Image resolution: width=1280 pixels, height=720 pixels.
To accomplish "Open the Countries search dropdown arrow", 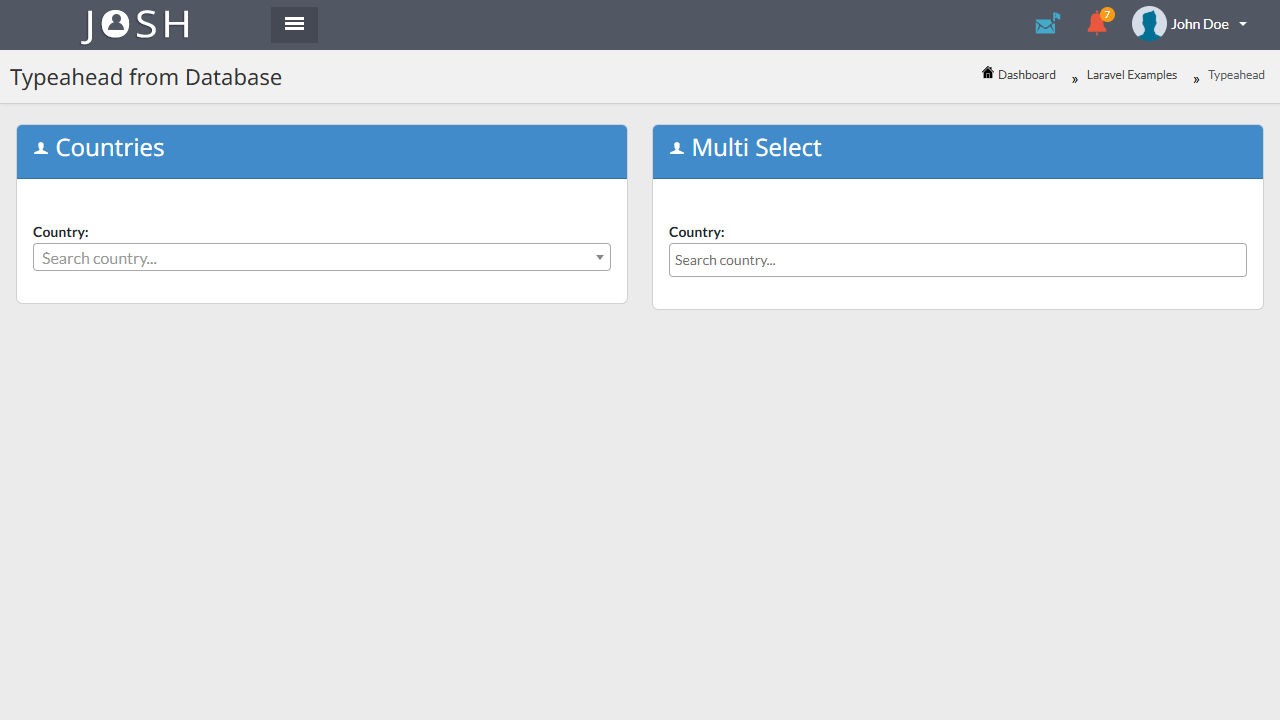I will pyautogui.click(x=599, y=257).
